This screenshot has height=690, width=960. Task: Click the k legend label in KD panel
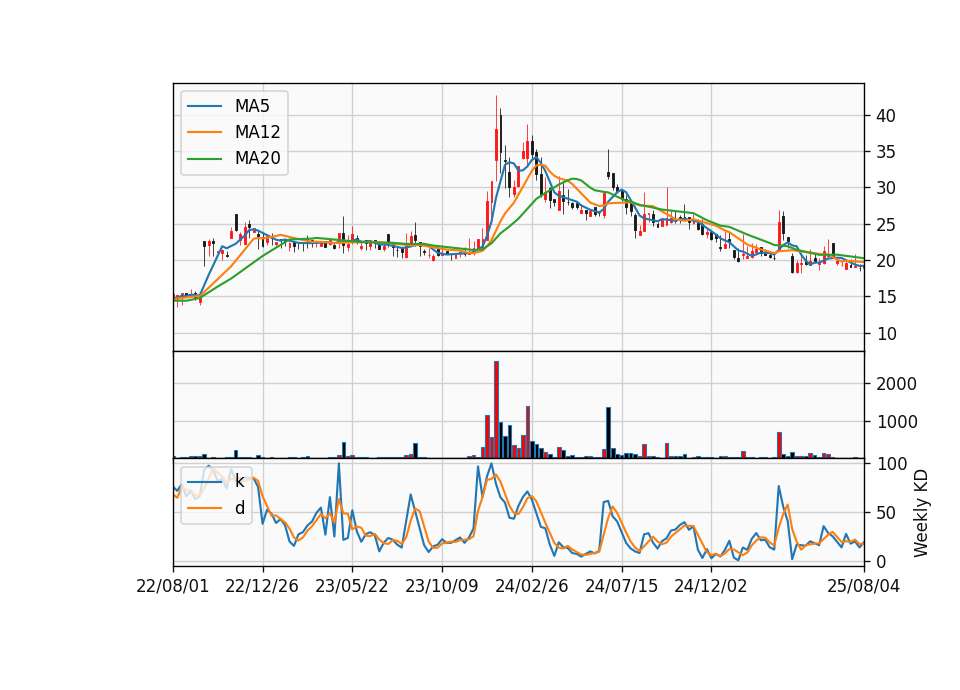tap(239, 481)
